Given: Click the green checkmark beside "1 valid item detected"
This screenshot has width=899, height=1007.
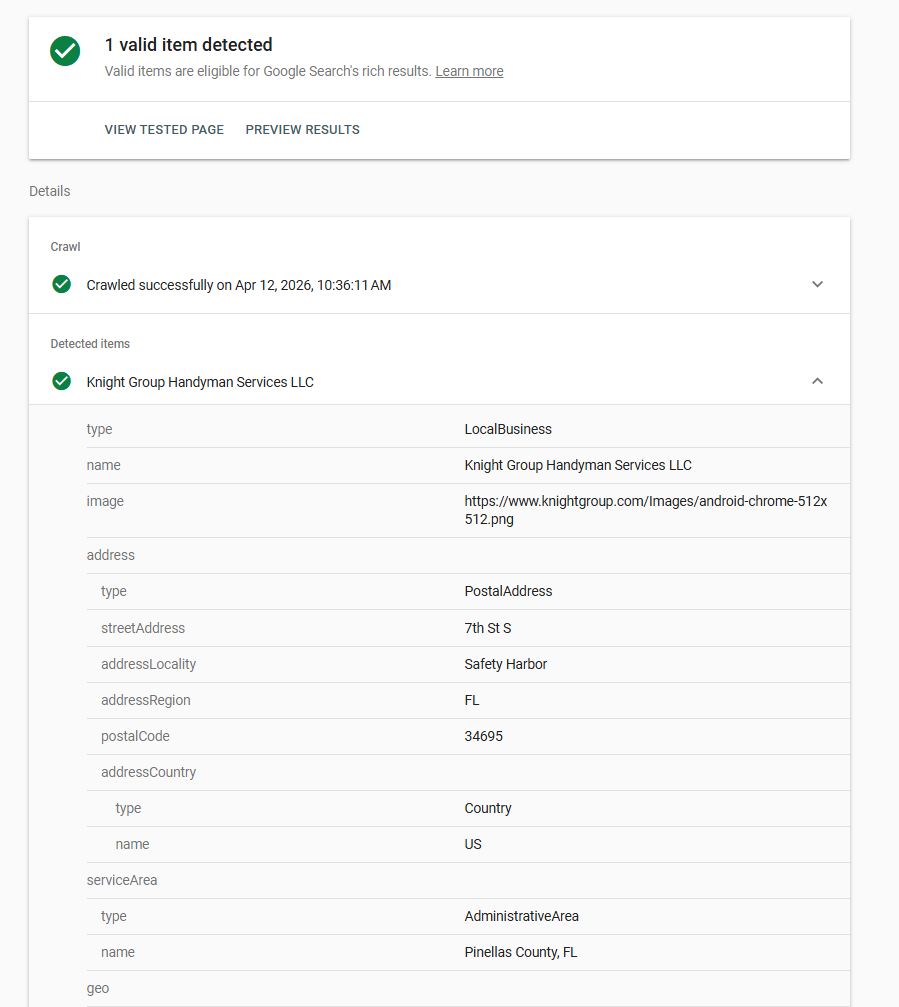Looking at the screenshot, I should point(65,51).
